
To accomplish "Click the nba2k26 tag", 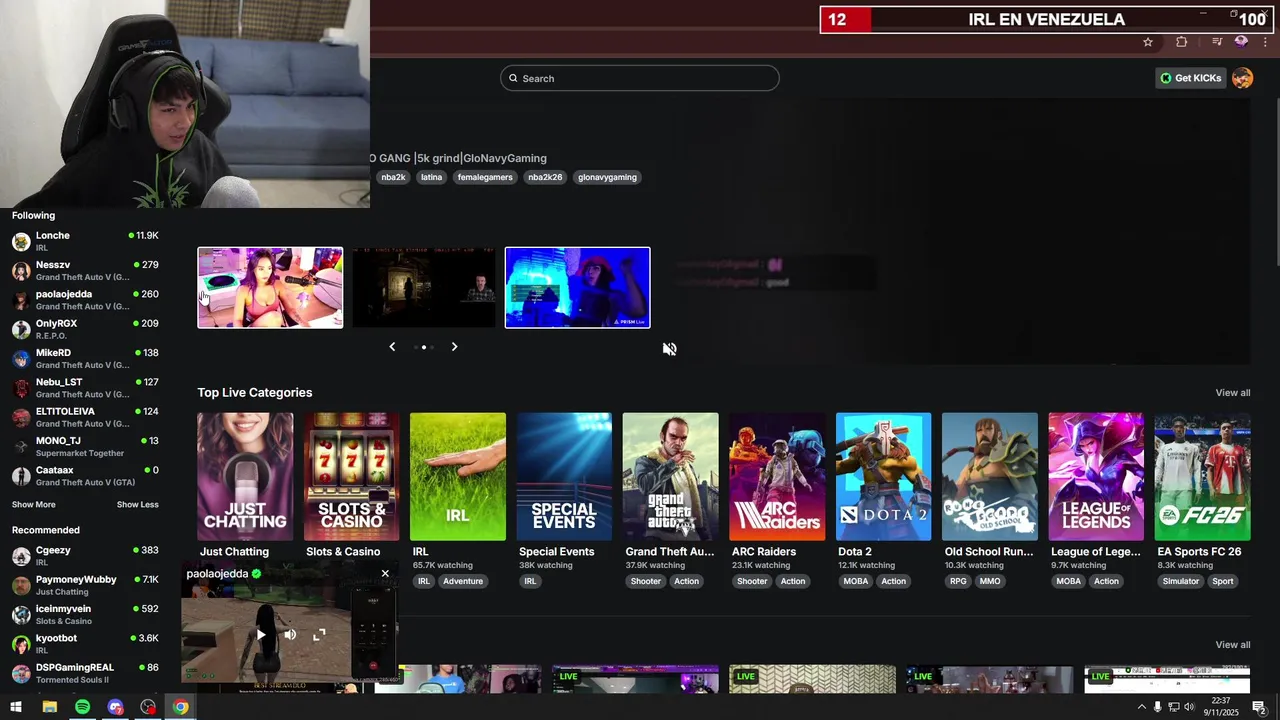I will pyautogui.click(x=545, y=177).
